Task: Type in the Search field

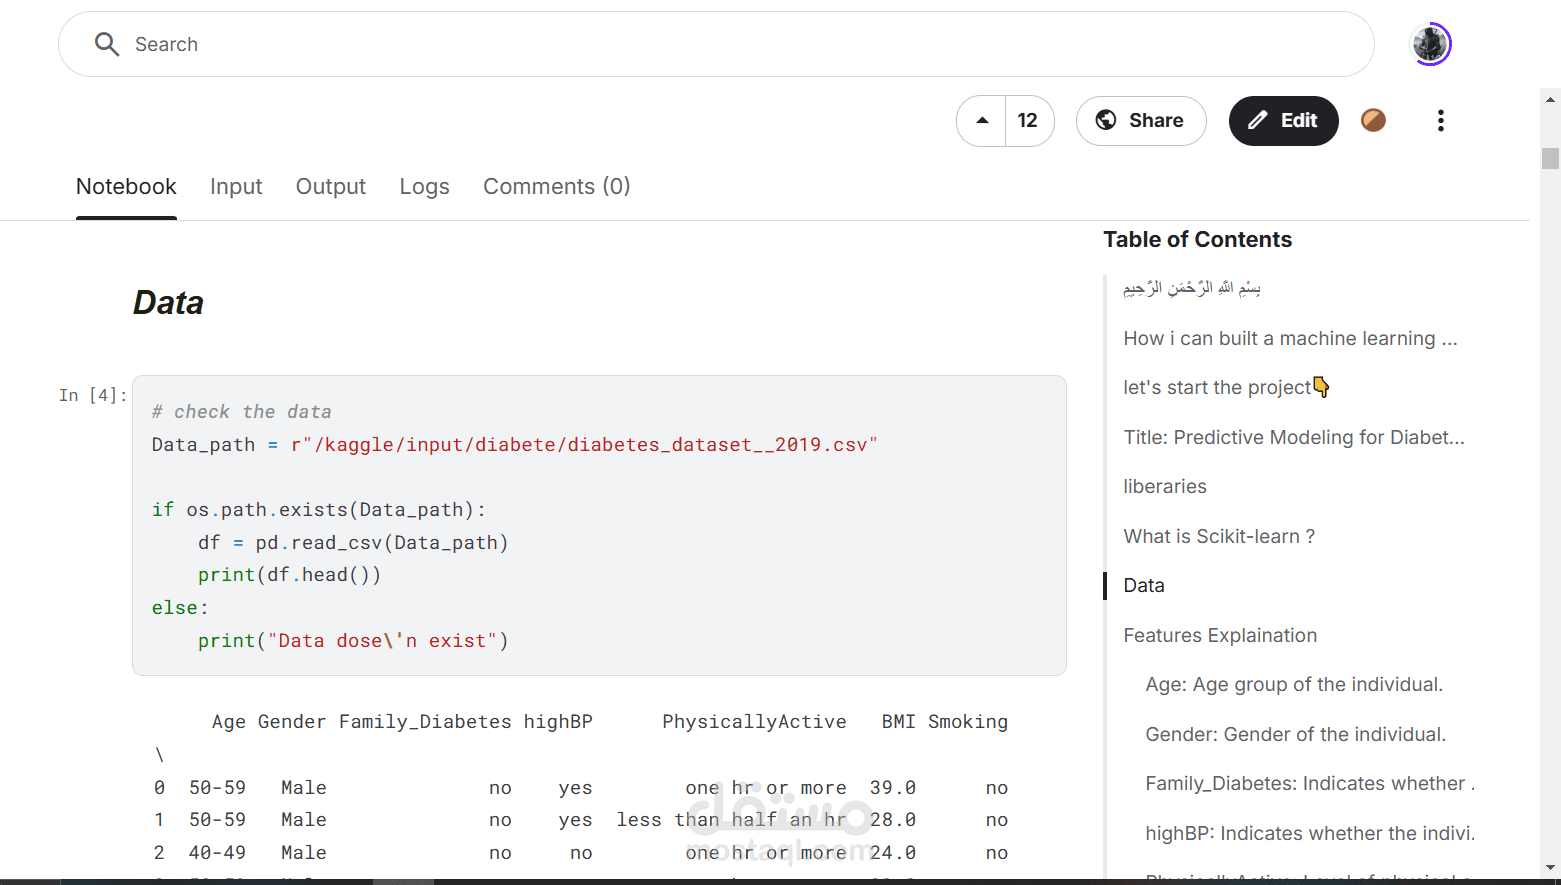Action: pos(700,44)
